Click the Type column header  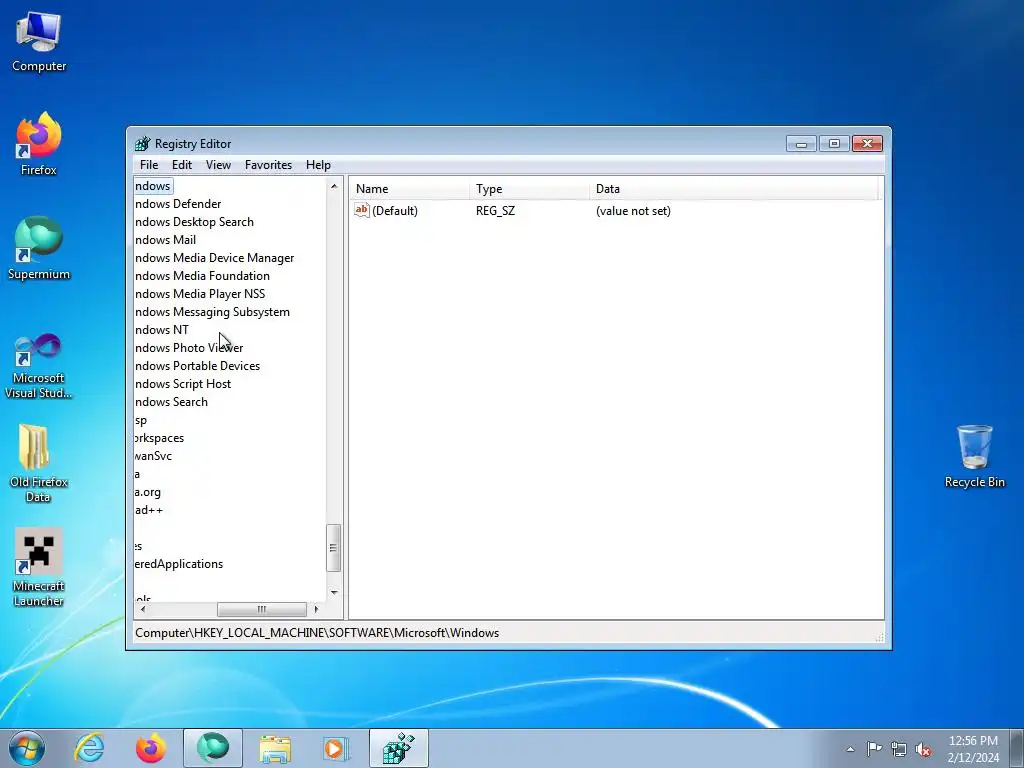point(530,189)
